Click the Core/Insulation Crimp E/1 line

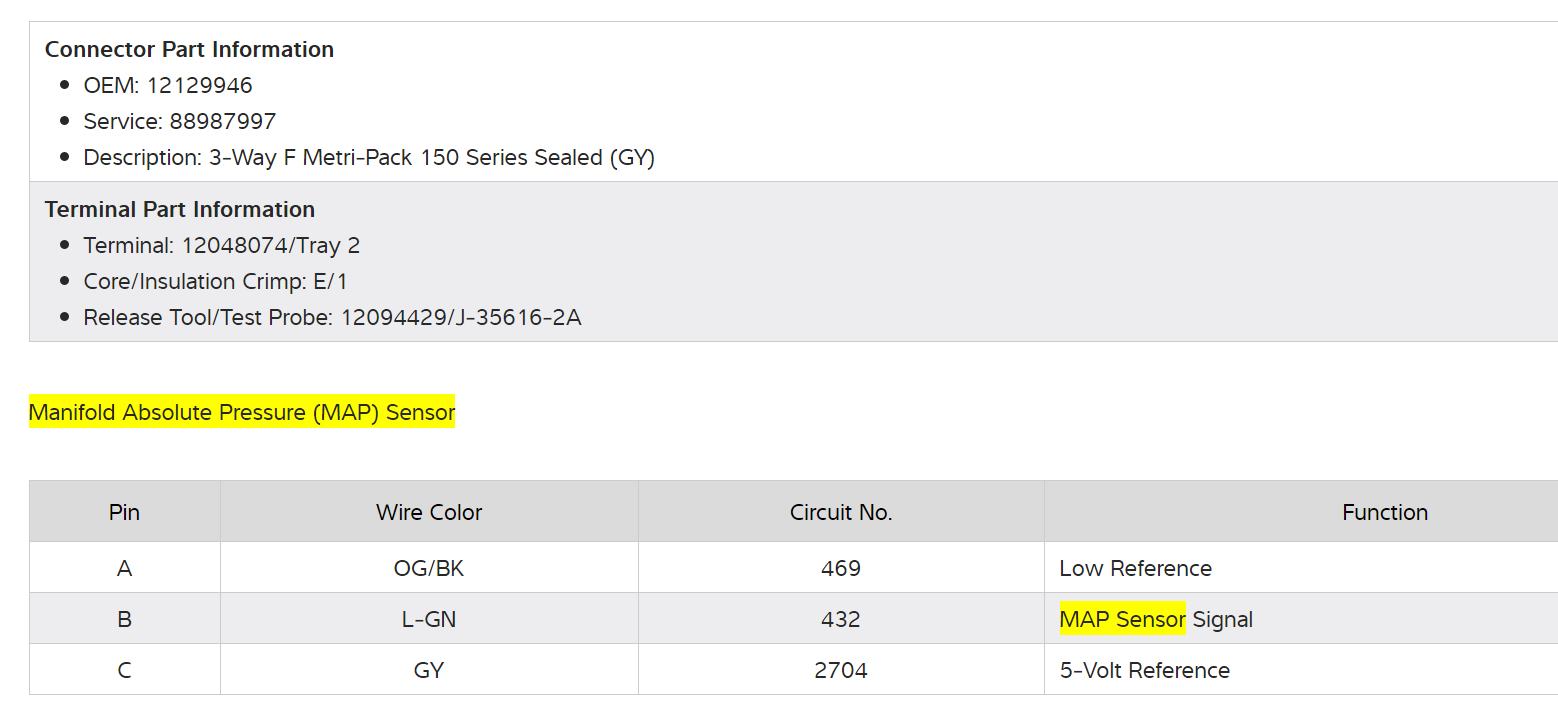click(x=215, y=282)
